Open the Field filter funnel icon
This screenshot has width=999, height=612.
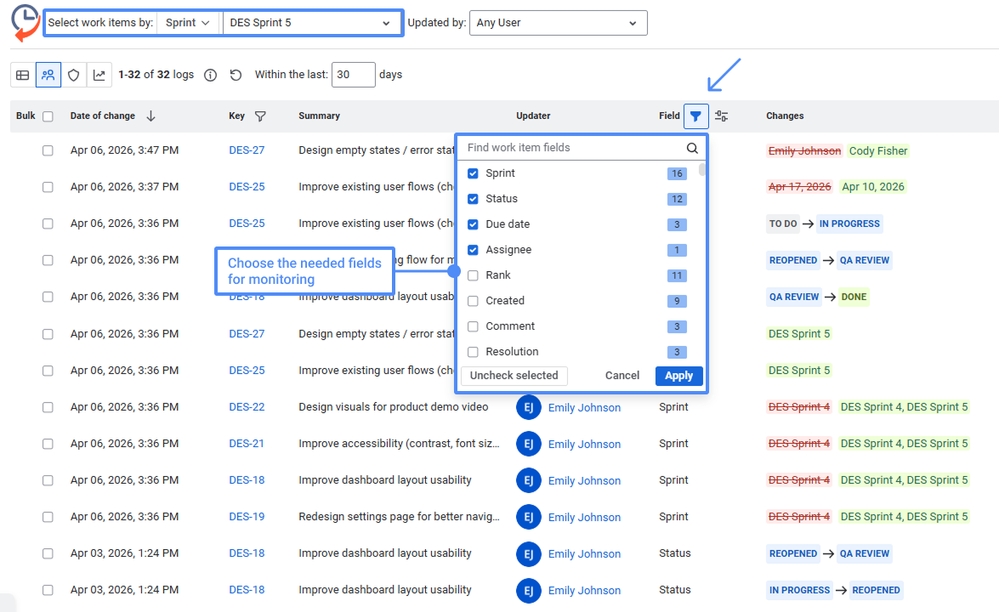tap(696, 116)
